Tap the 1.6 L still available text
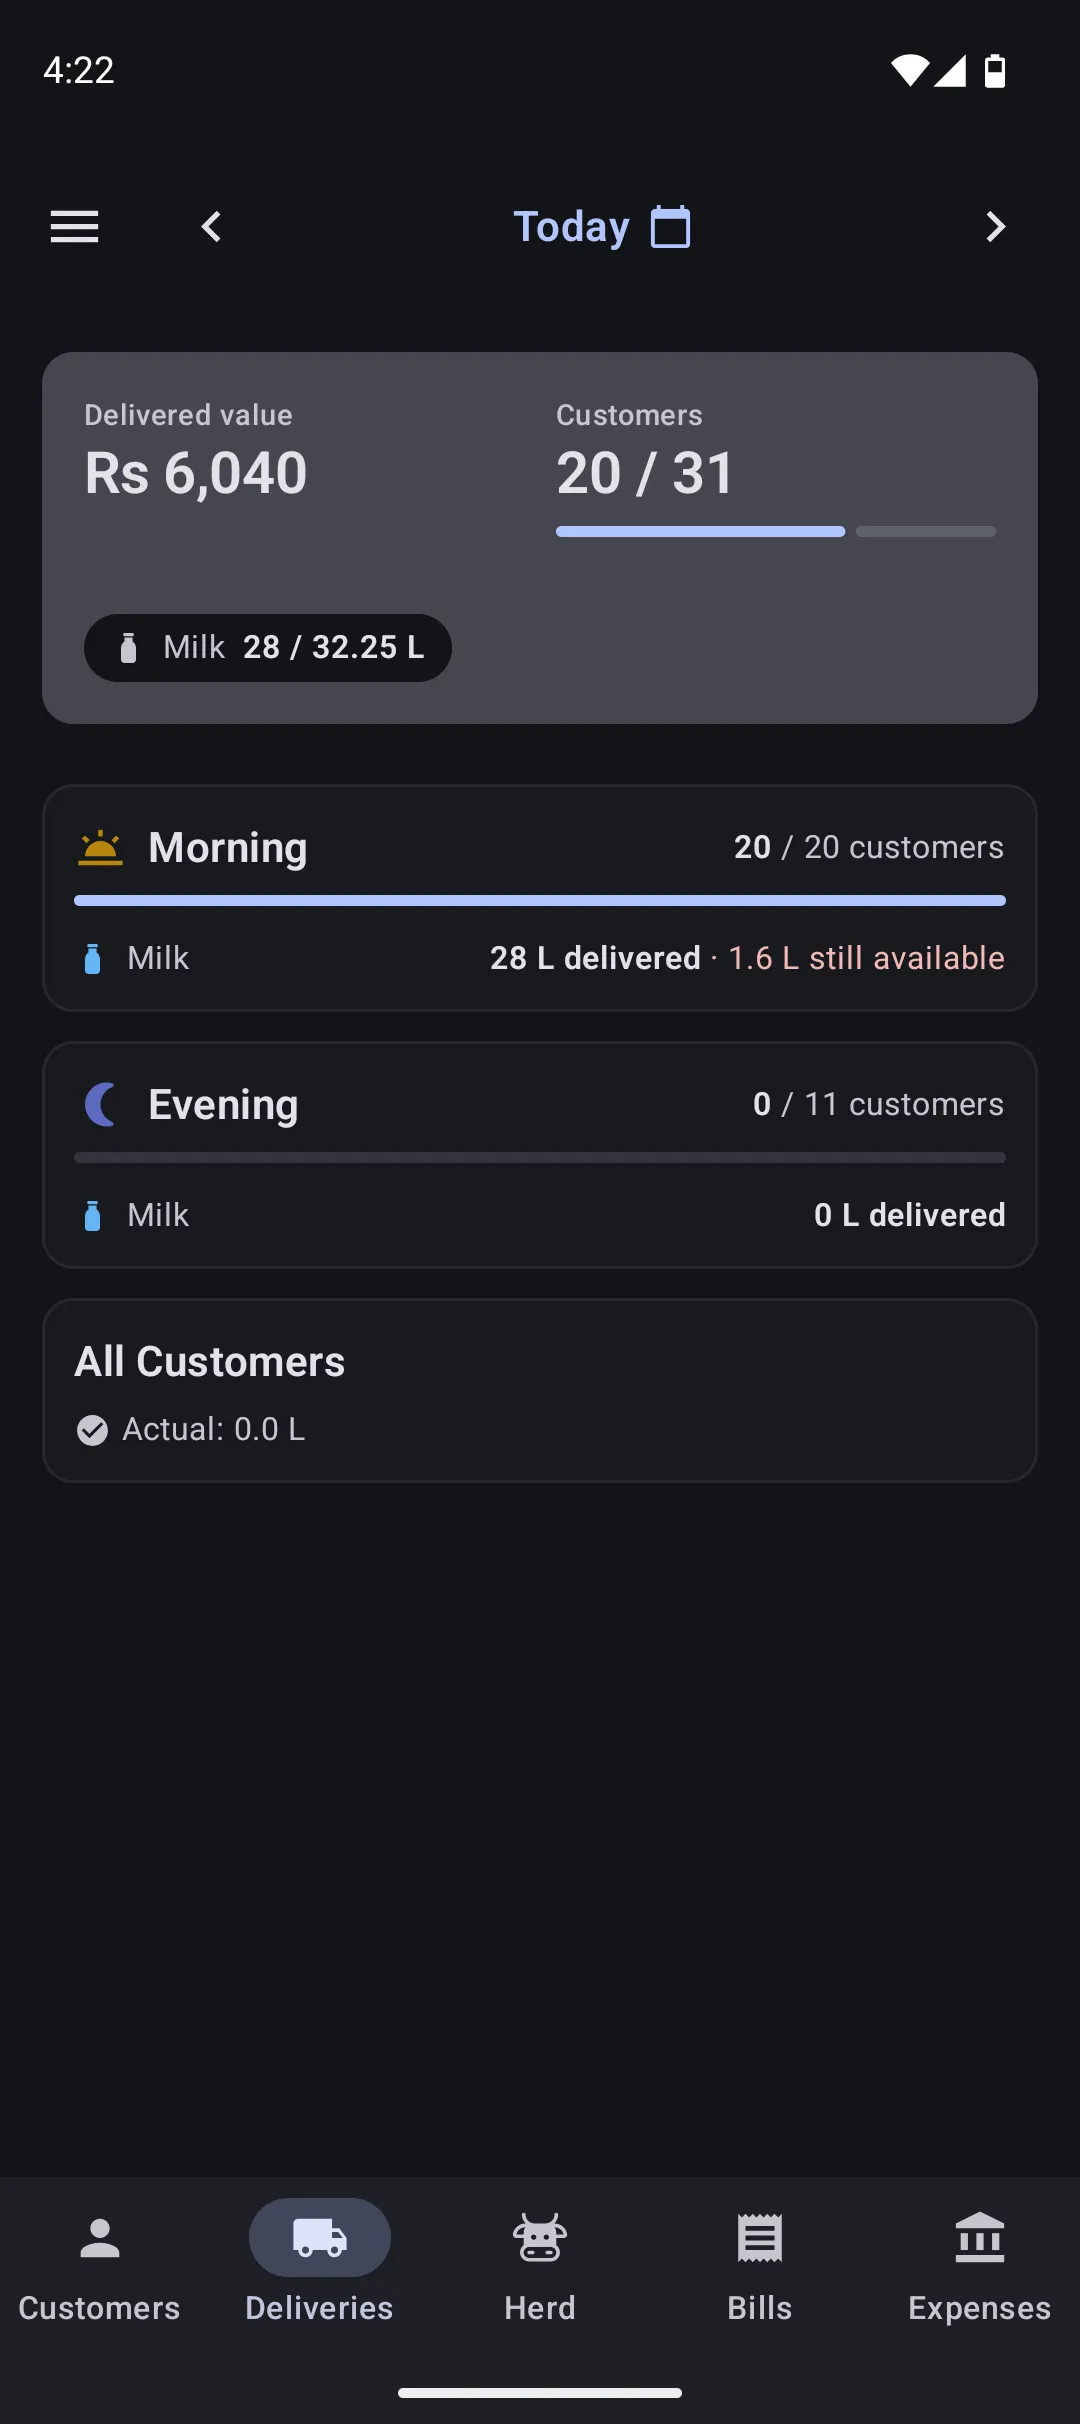The height and width of the screenshot is (2424, 1080). tap(866, 958)
